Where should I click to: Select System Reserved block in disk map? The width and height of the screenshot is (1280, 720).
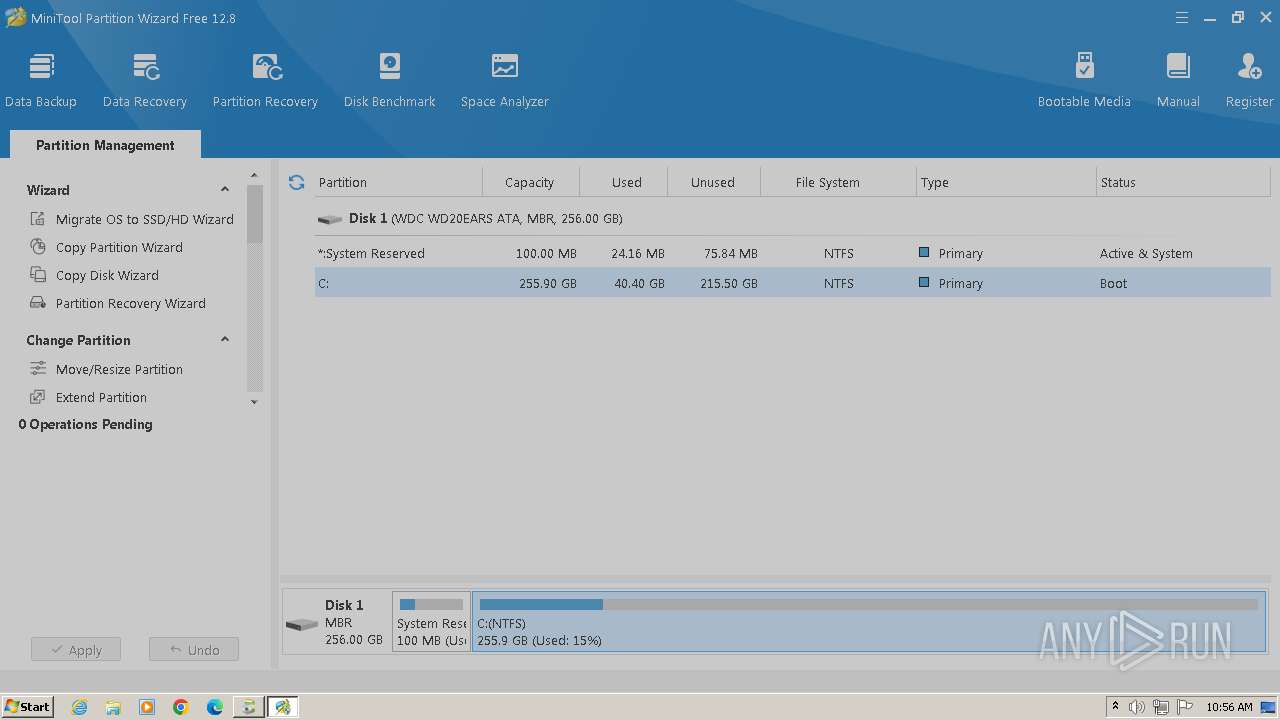[x=431, y=621]
